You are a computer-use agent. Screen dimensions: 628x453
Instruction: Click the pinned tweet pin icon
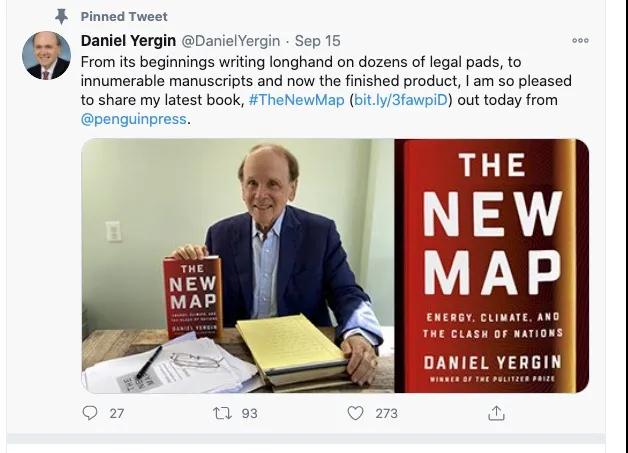click(x=61, y=16)
